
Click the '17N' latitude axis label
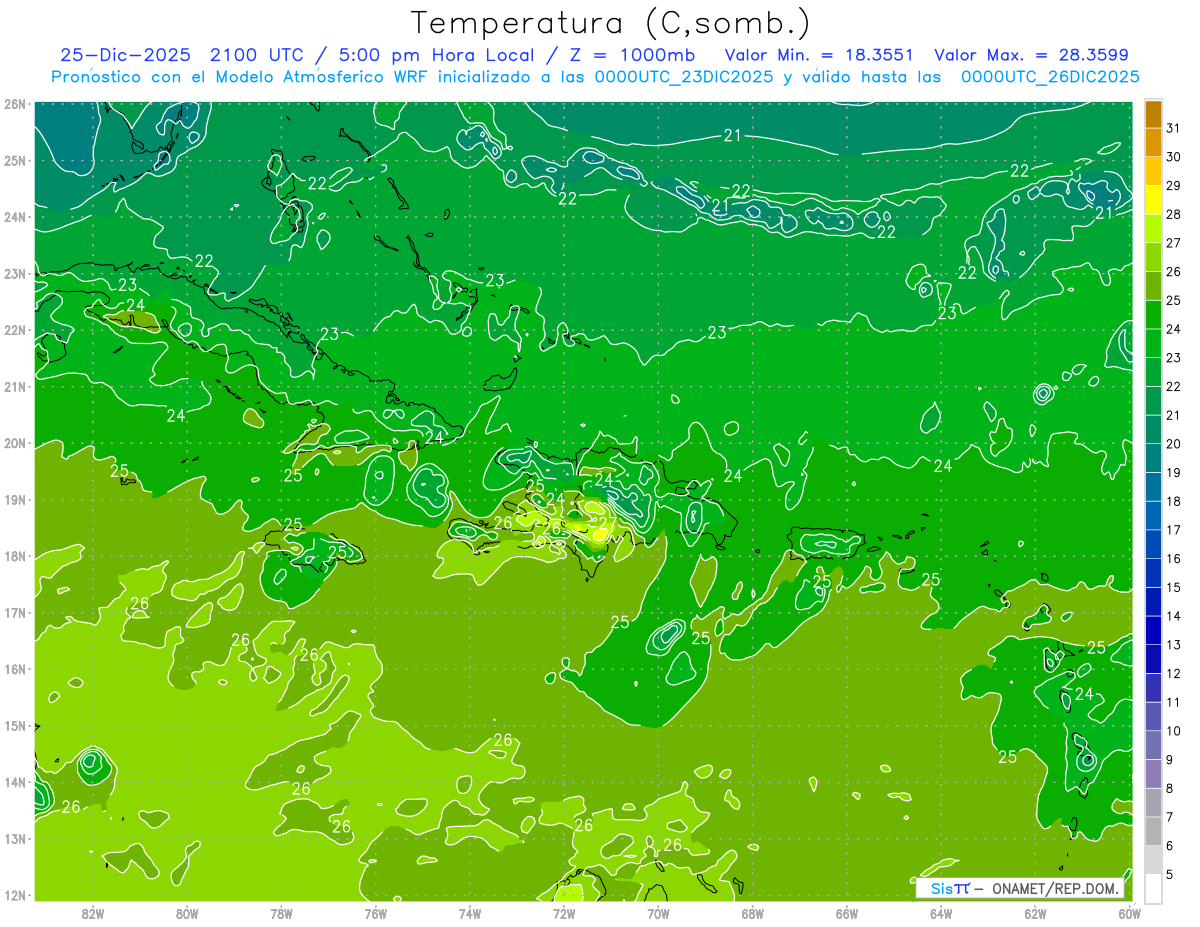coord(15,613)
